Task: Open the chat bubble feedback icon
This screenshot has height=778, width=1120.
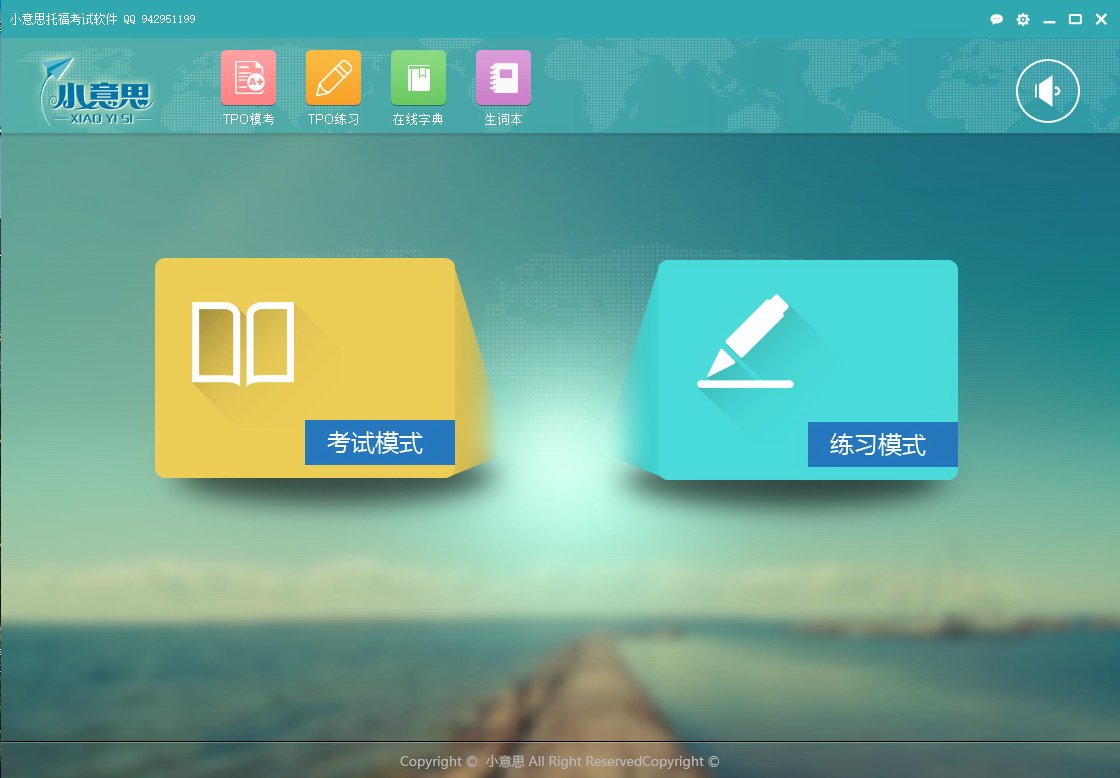Action: pos(996,19)
